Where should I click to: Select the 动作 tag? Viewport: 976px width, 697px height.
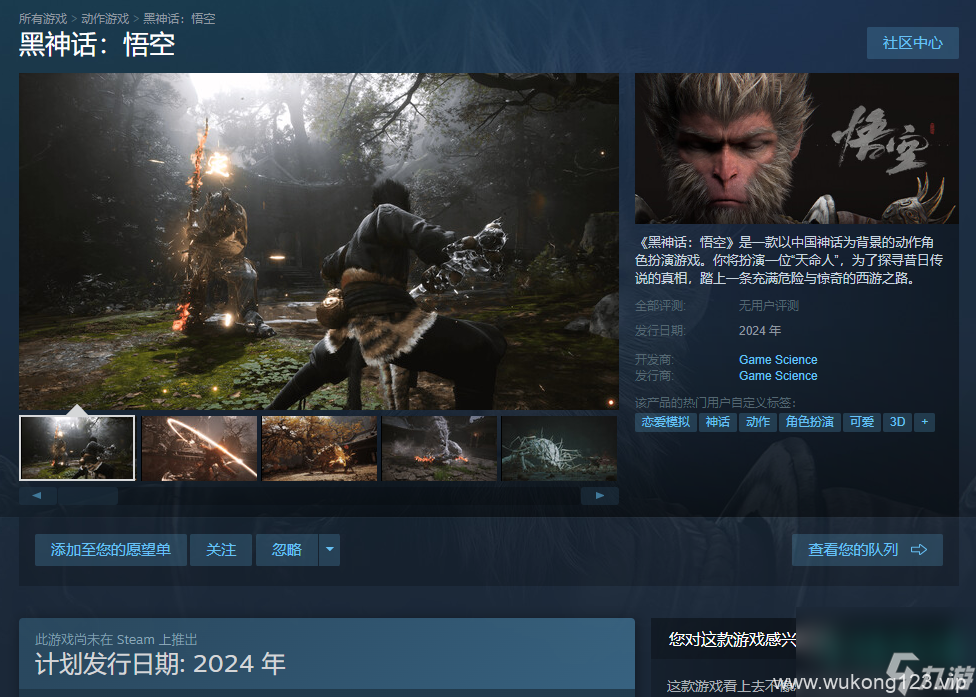click(x=758, y=422)
